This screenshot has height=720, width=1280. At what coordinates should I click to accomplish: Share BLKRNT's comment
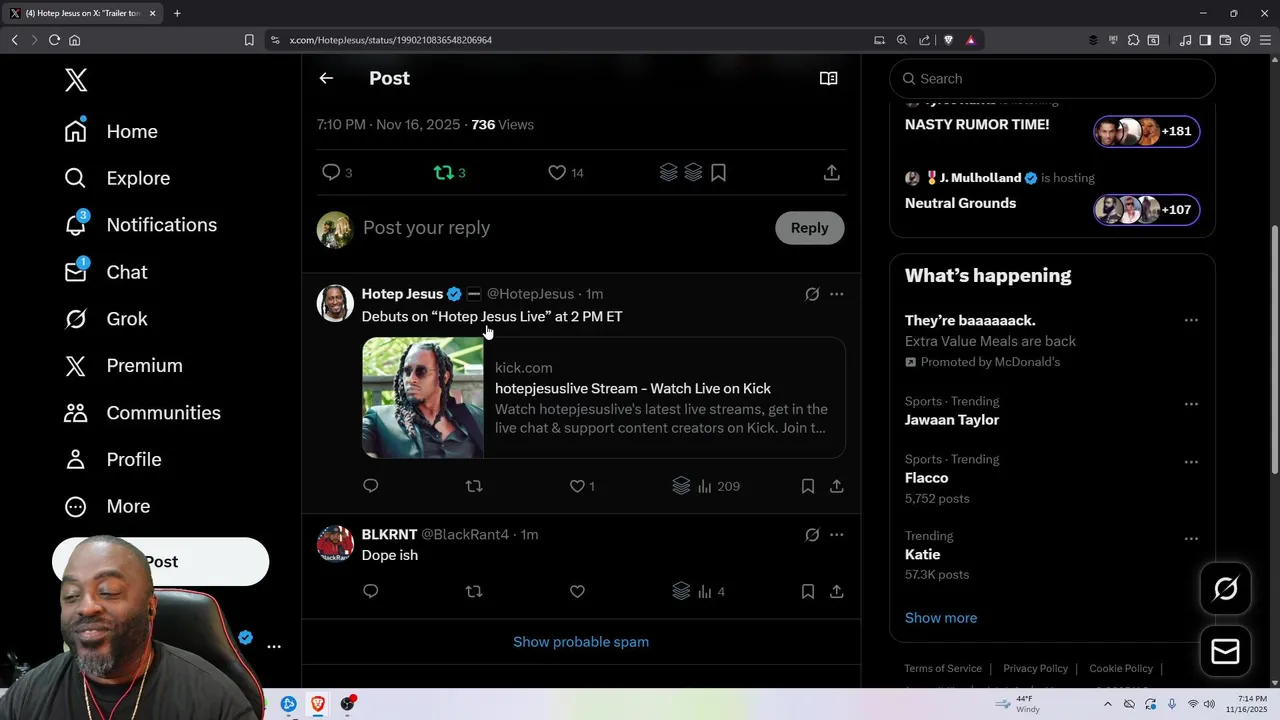pyautogui.click(x=836, y=592)
